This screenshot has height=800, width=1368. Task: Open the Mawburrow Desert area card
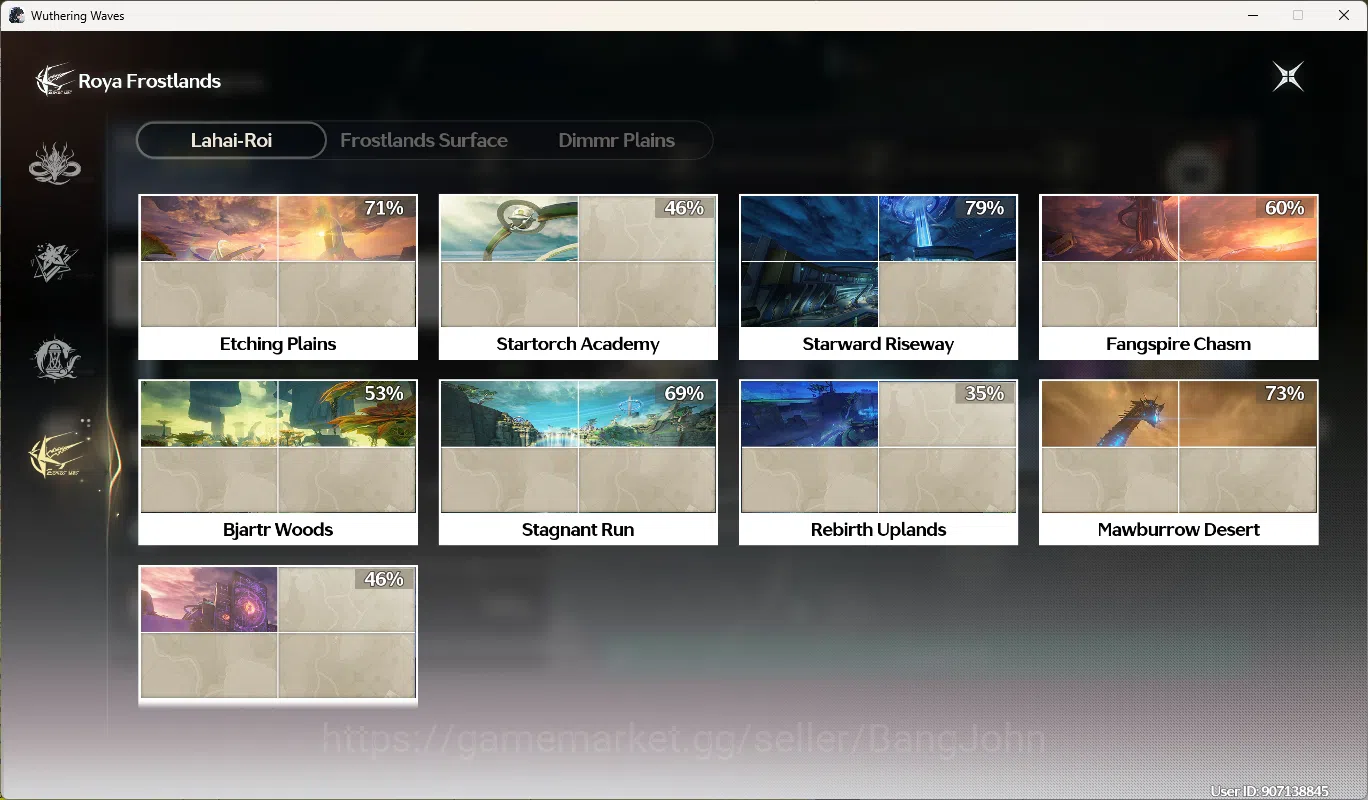point(1178,462)
